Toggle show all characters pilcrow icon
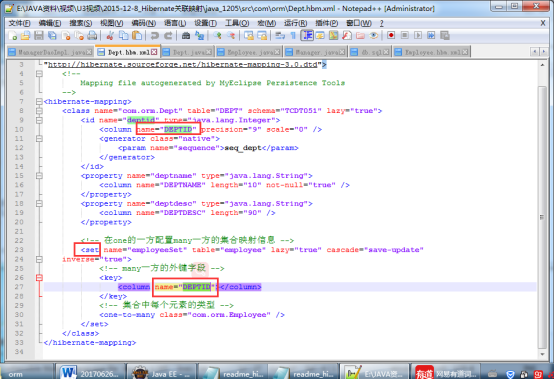This screenshot has height=380, width=554. [x=293, y=35]
